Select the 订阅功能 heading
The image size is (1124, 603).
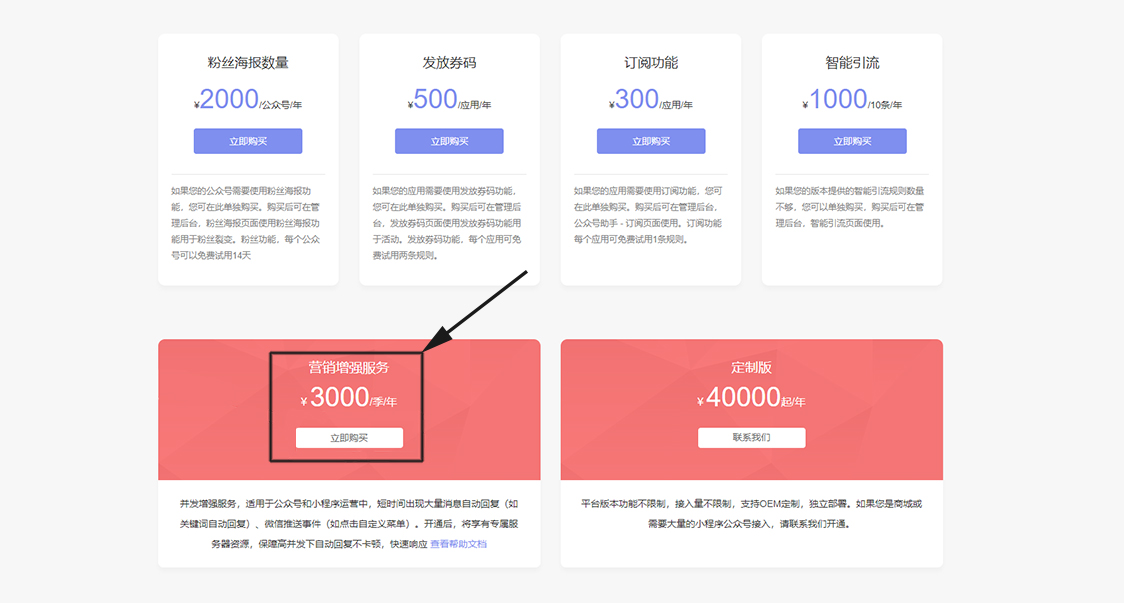651,63
